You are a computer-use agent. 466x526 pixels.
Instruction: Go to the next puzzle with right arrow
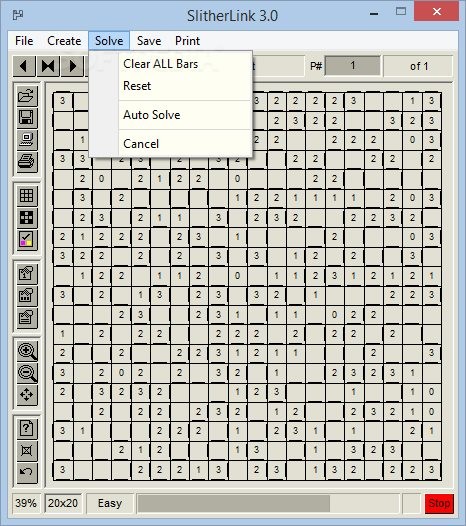click(72, 66)
